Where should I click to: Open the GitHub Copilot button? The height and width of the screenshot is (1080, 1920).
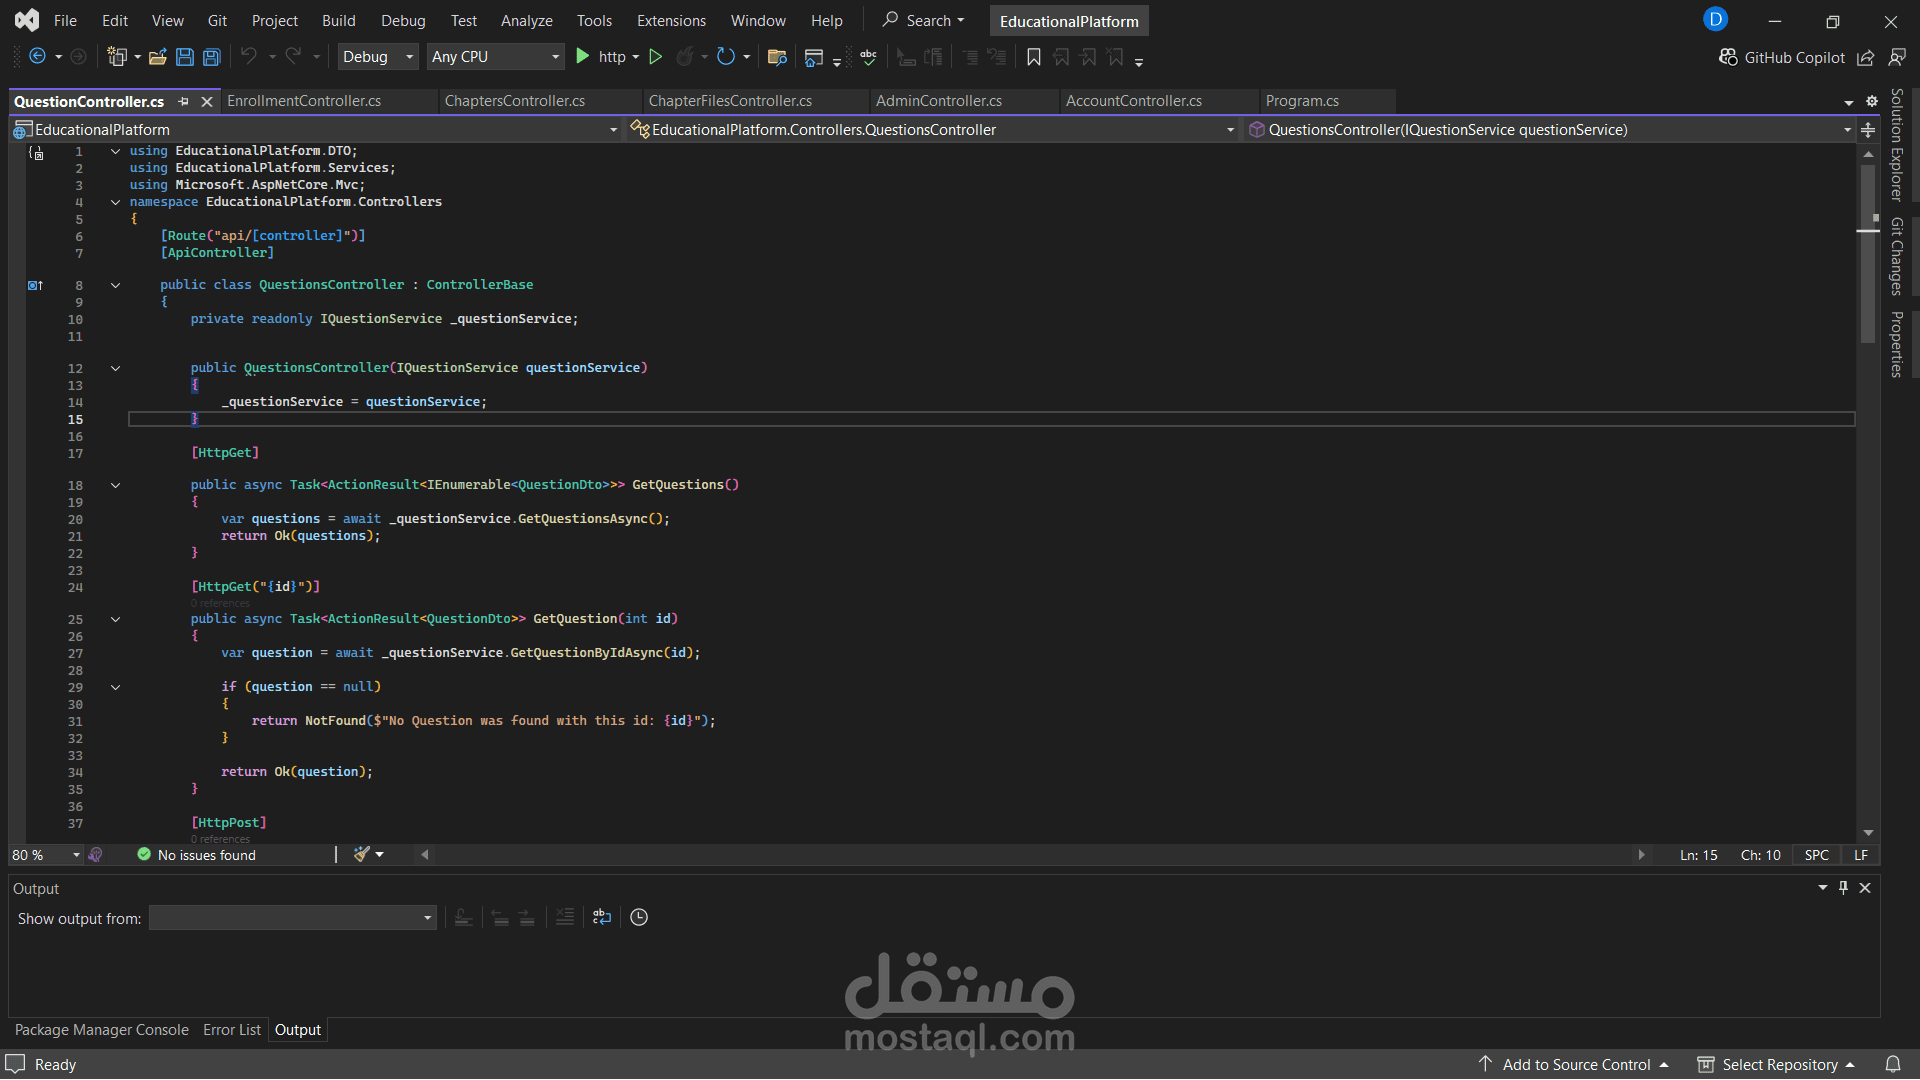coord(1782,57)
